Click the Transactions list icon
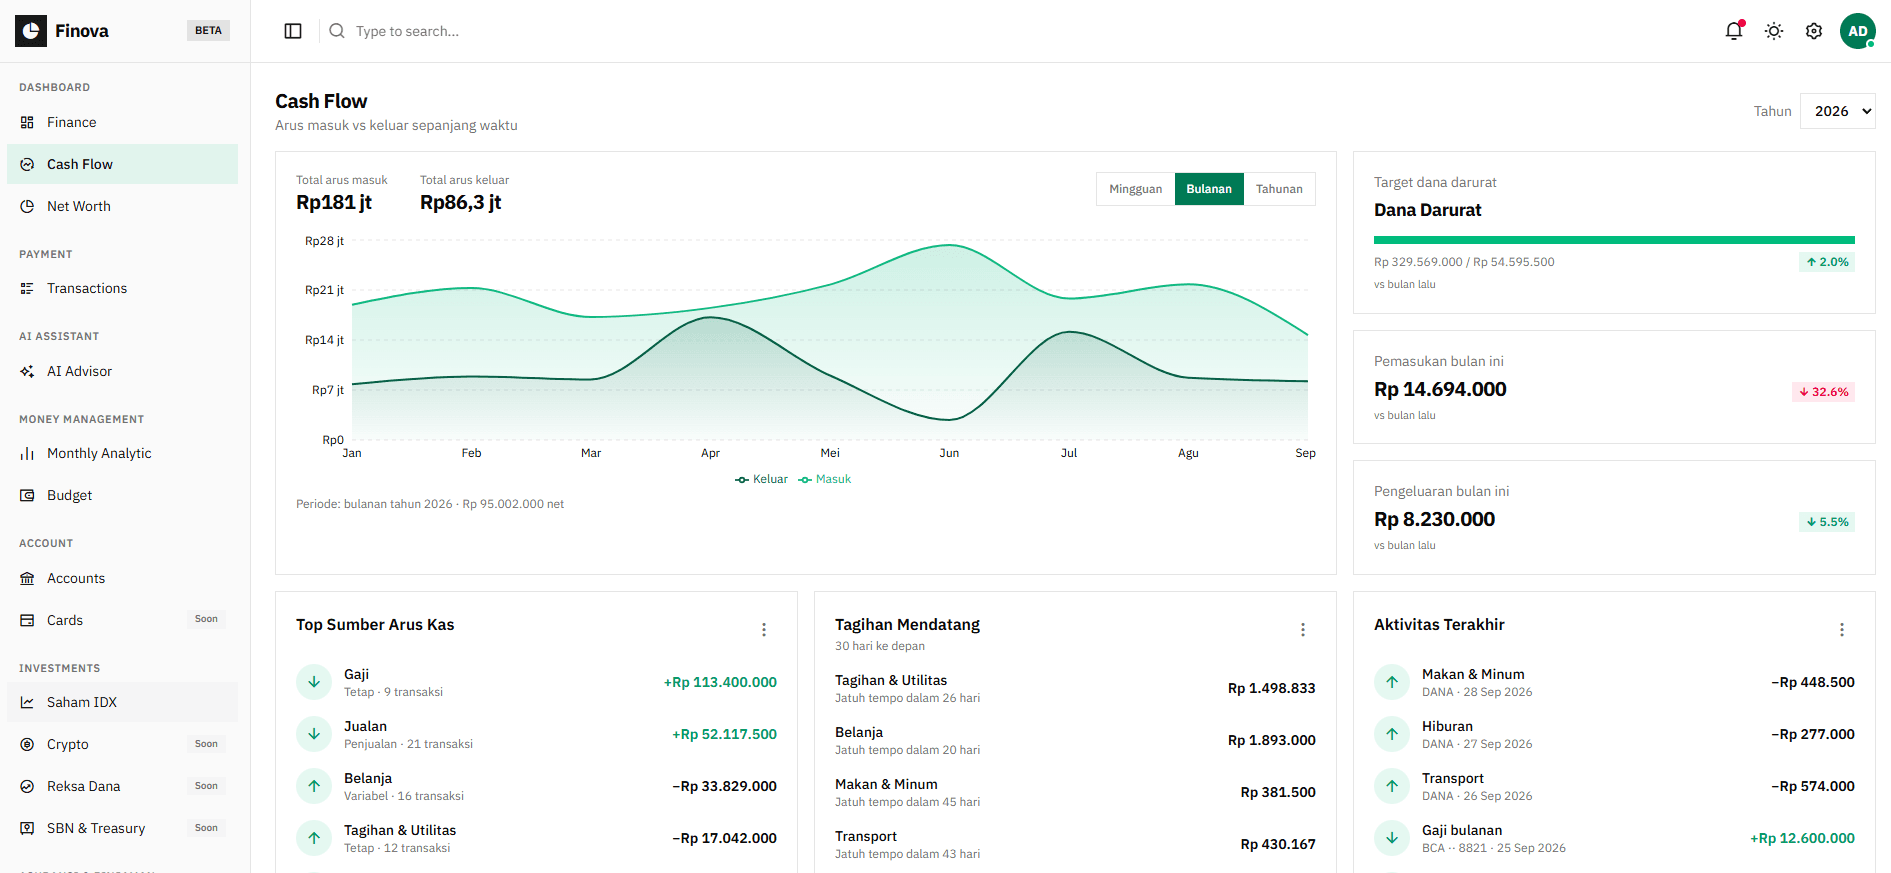 pos(27,288)
